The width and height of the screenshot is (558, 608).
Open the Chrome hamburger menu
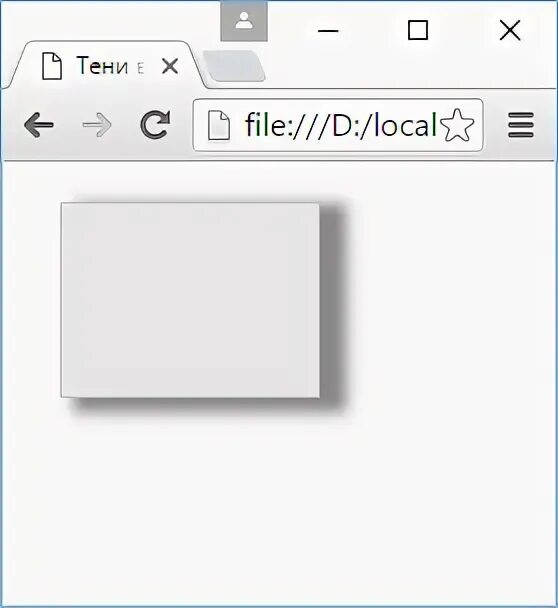coord(521,125)
